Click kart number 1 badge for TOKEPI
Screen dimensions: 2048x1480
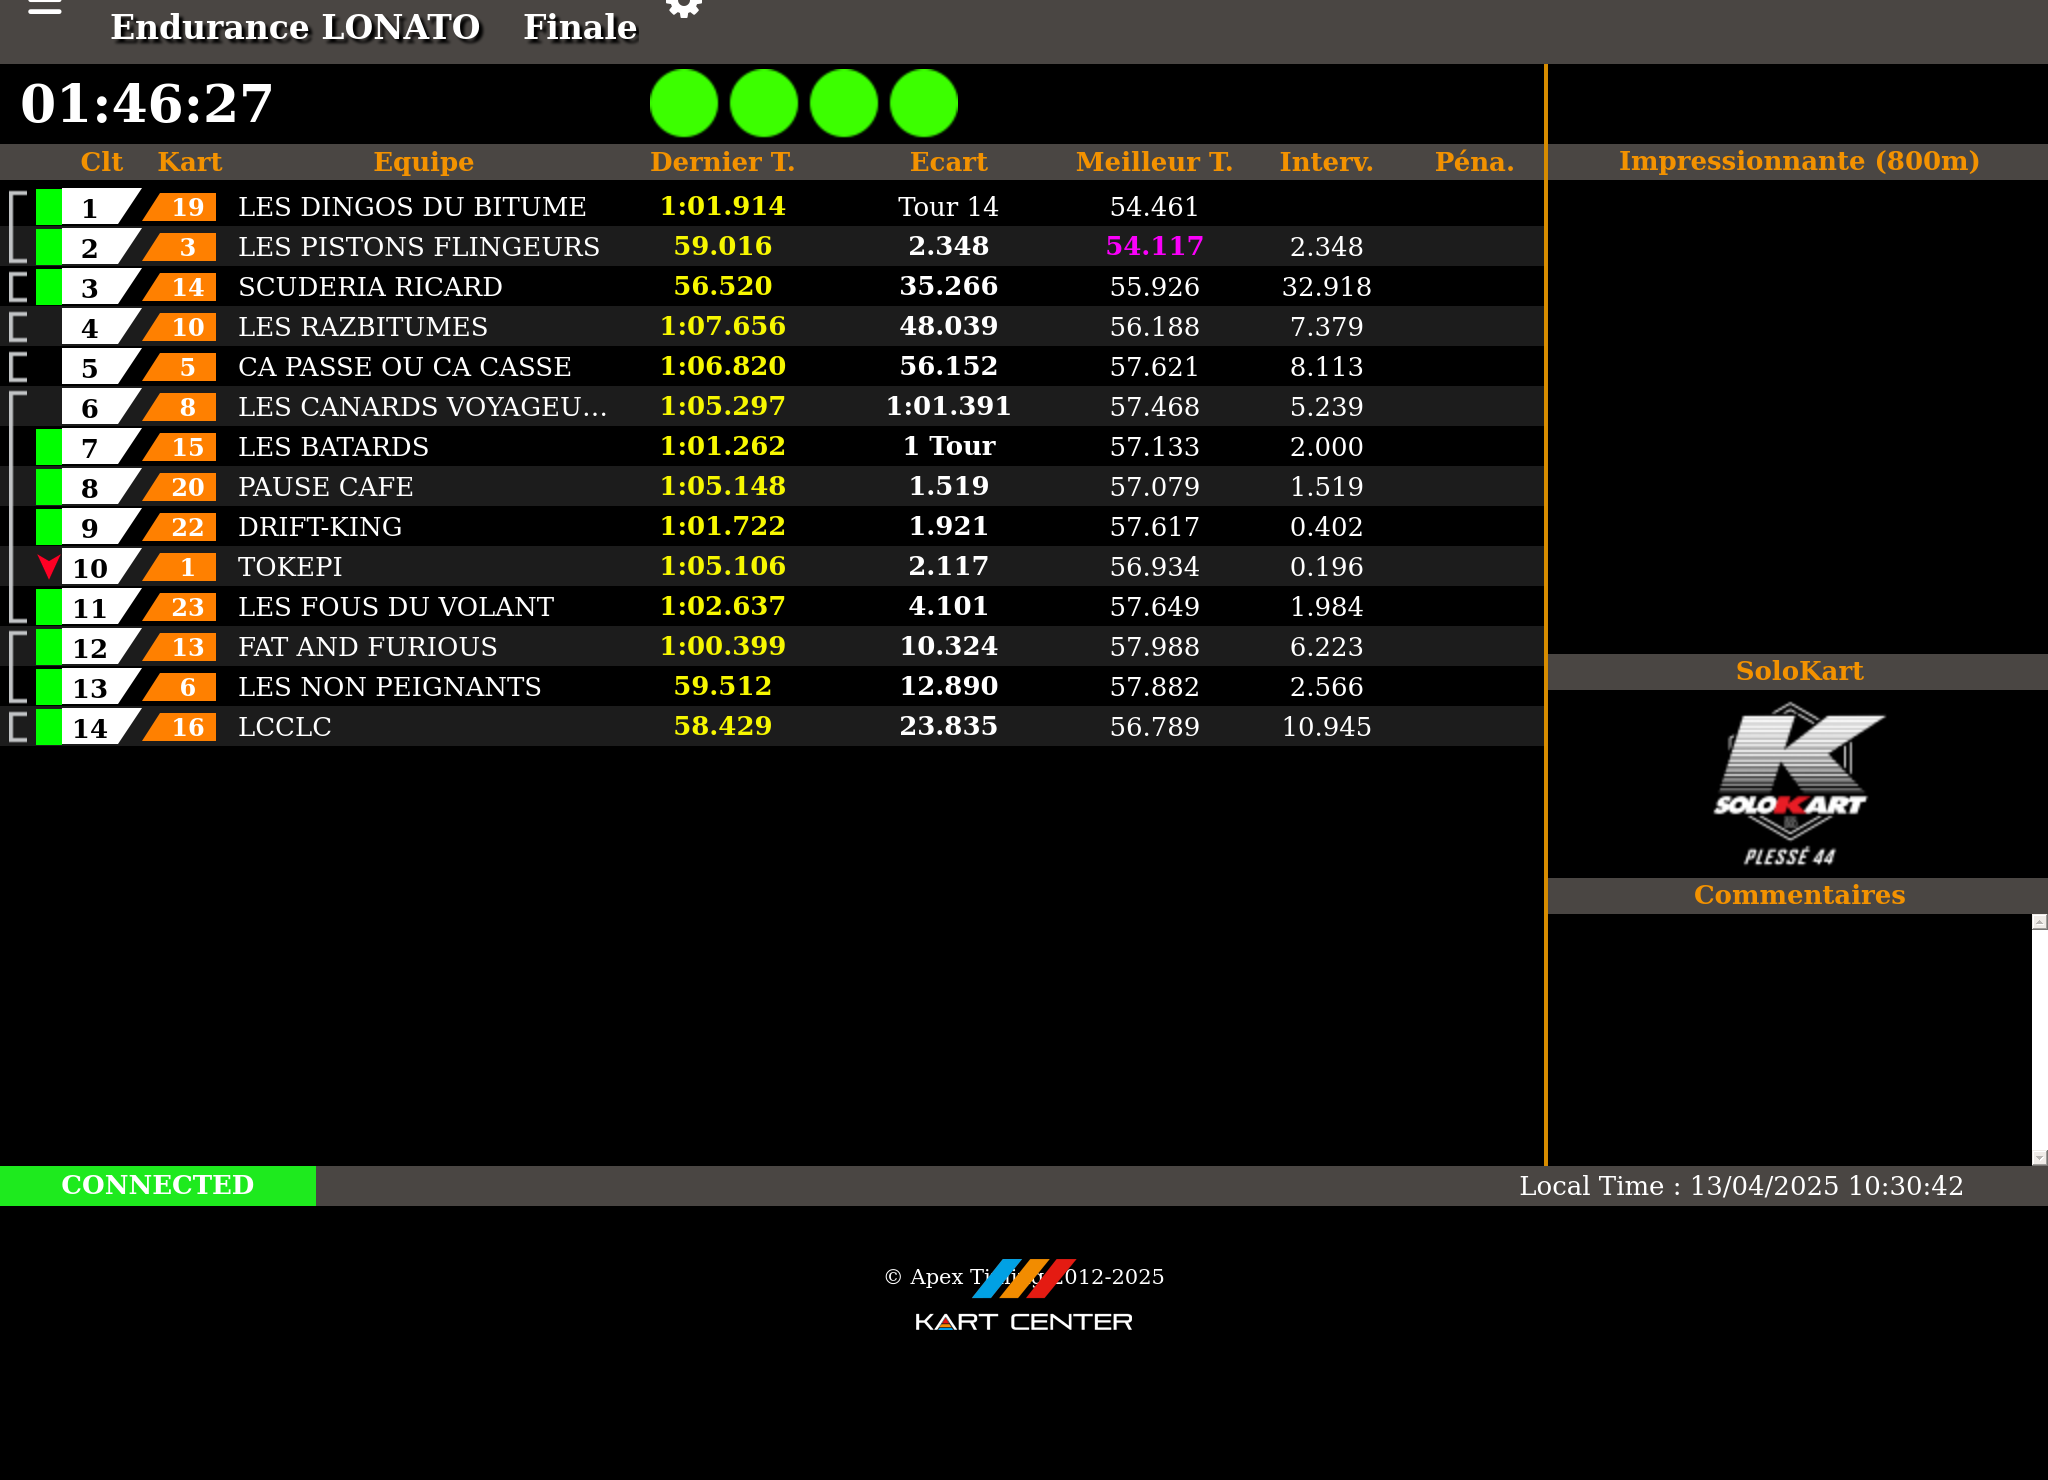180,567
